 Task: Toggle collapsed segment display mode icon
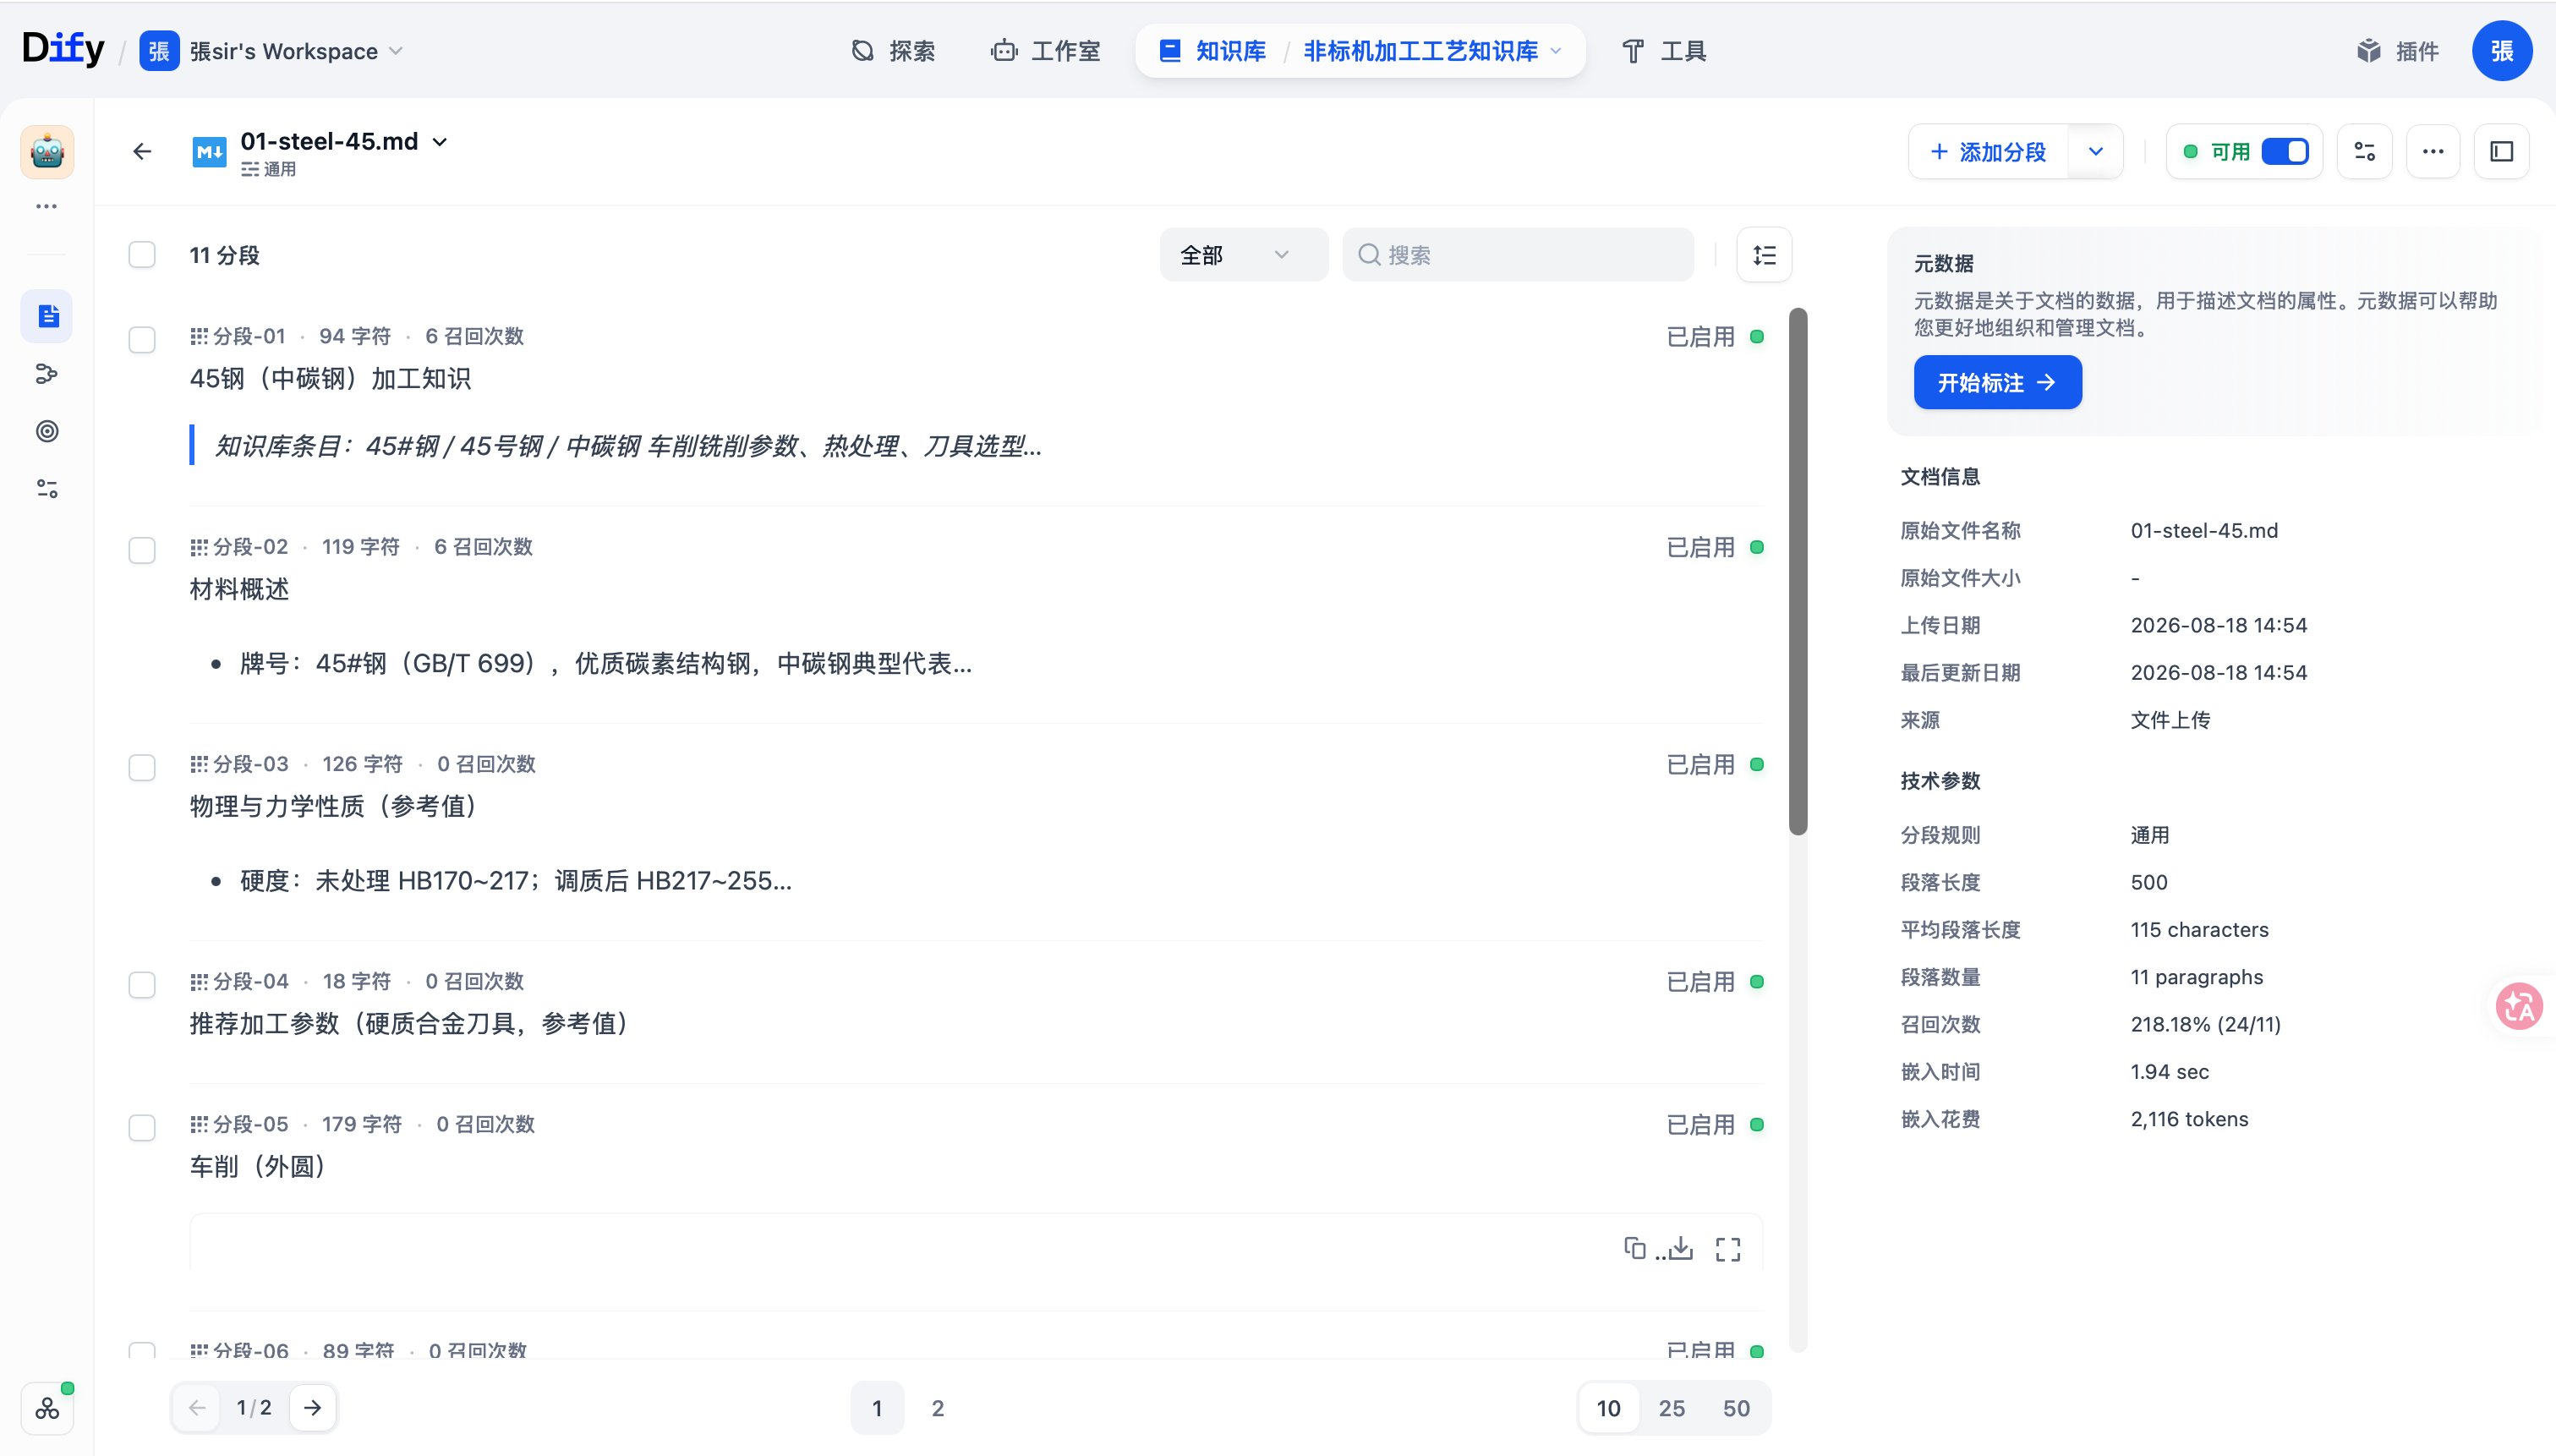1764,255
